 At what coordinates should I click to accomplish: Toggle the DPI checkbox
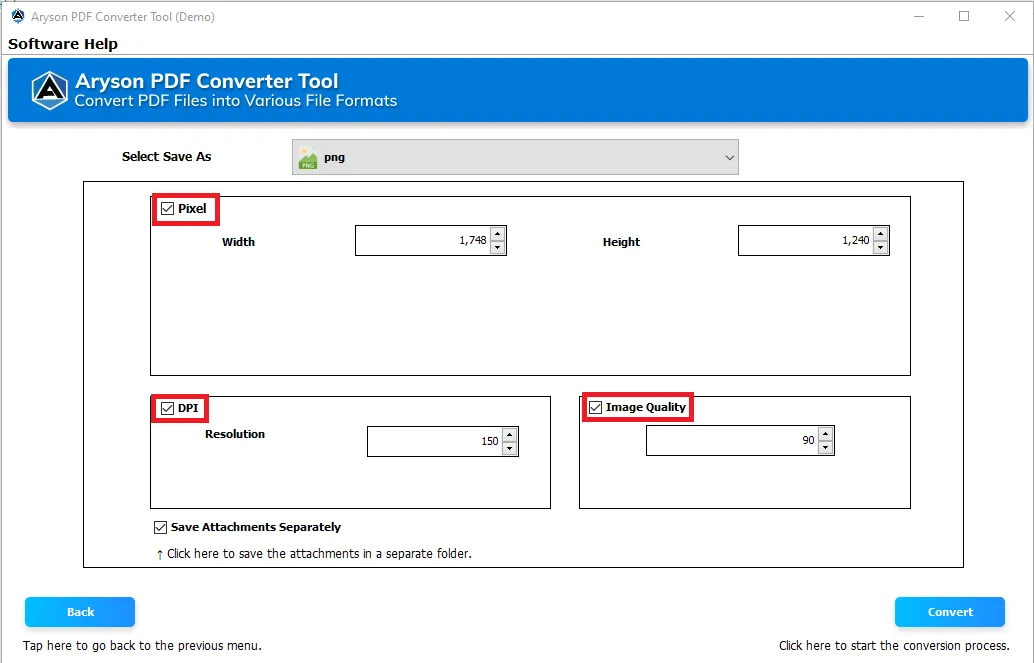[x=167, y=408]
